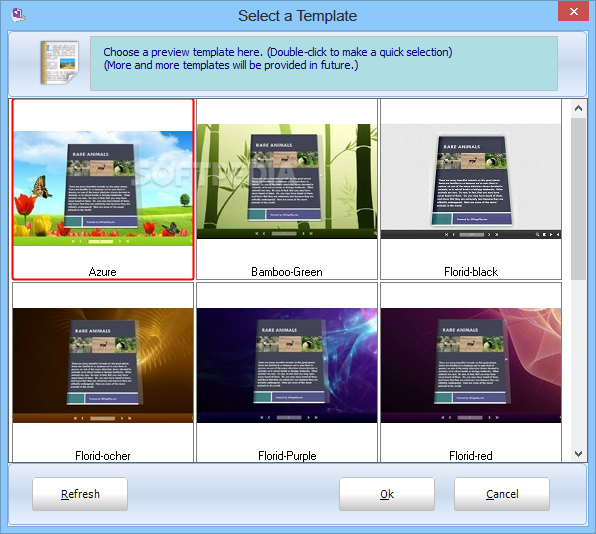Click the 'Bamboo-Green' name label
596x534 pixels.
tap(287, 272)
